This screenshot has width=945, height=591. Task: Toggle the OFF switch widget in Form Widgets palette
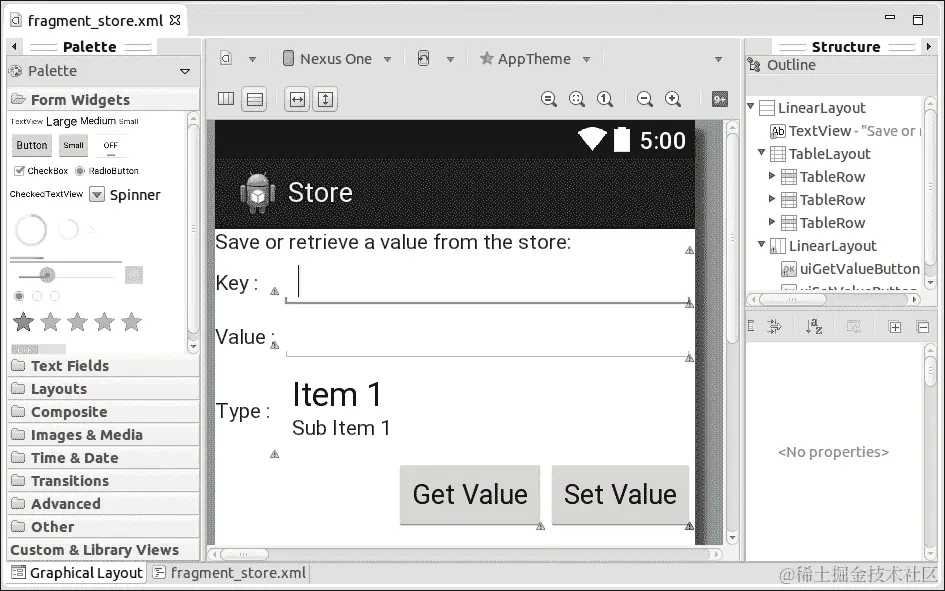click(109, 145)
